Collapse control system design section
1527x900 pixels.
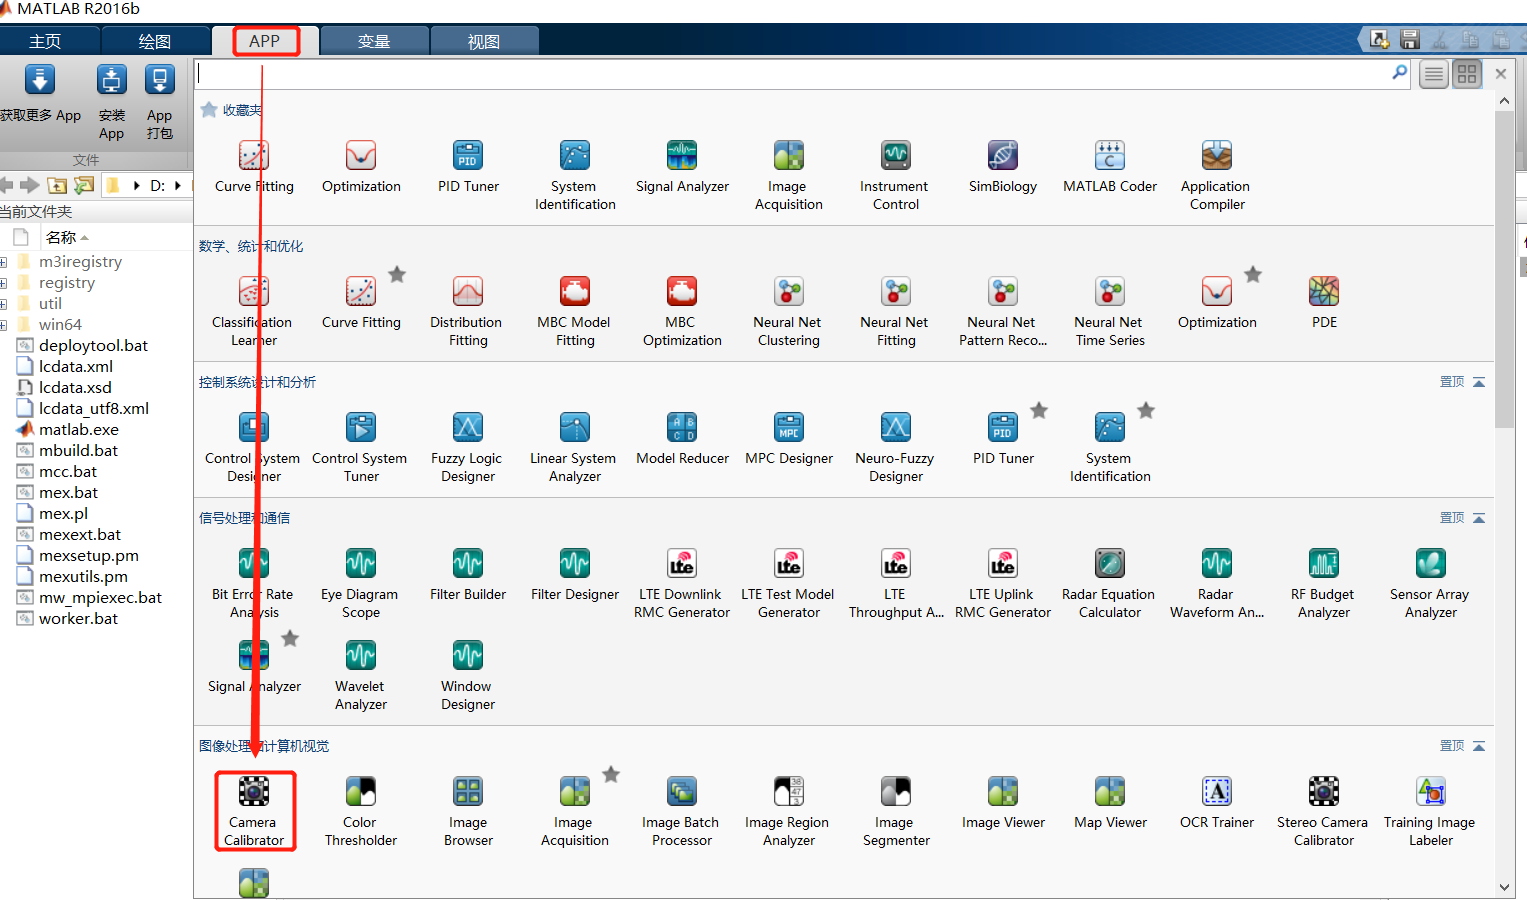(1479, 382)
